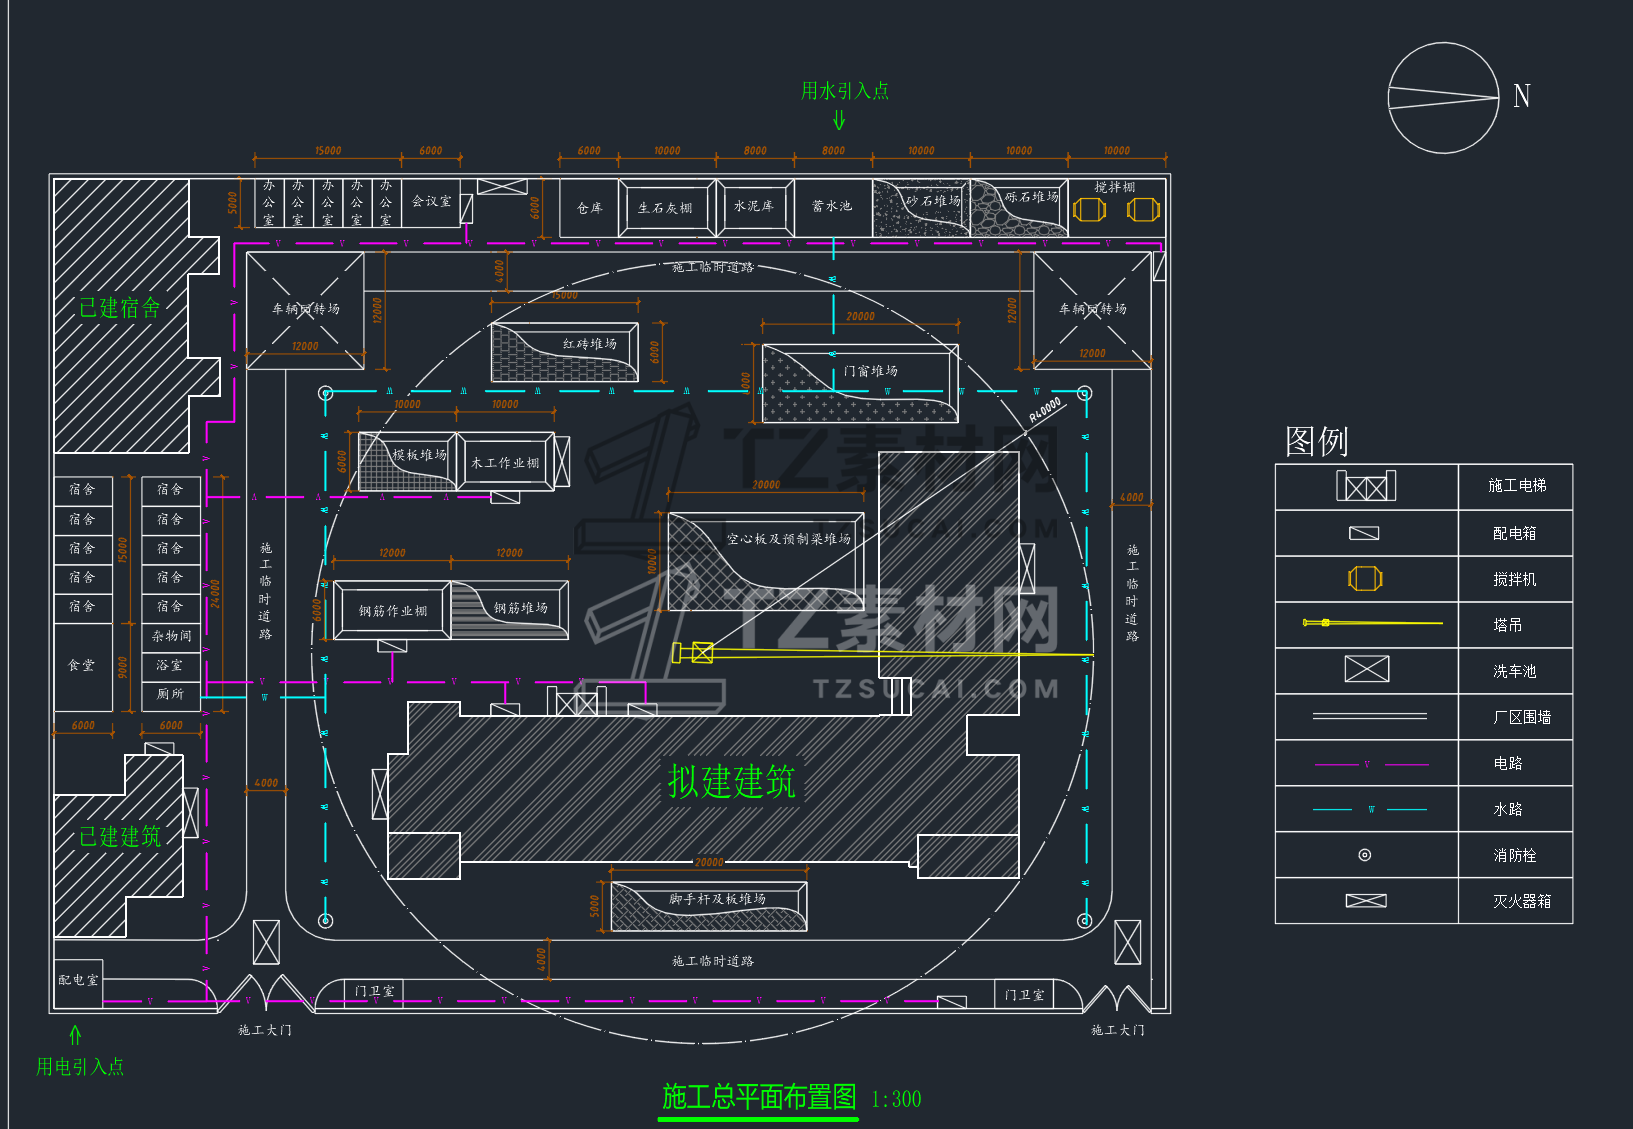
Task: Select the tower crane legend symbol
Action: coord(1372,623)
